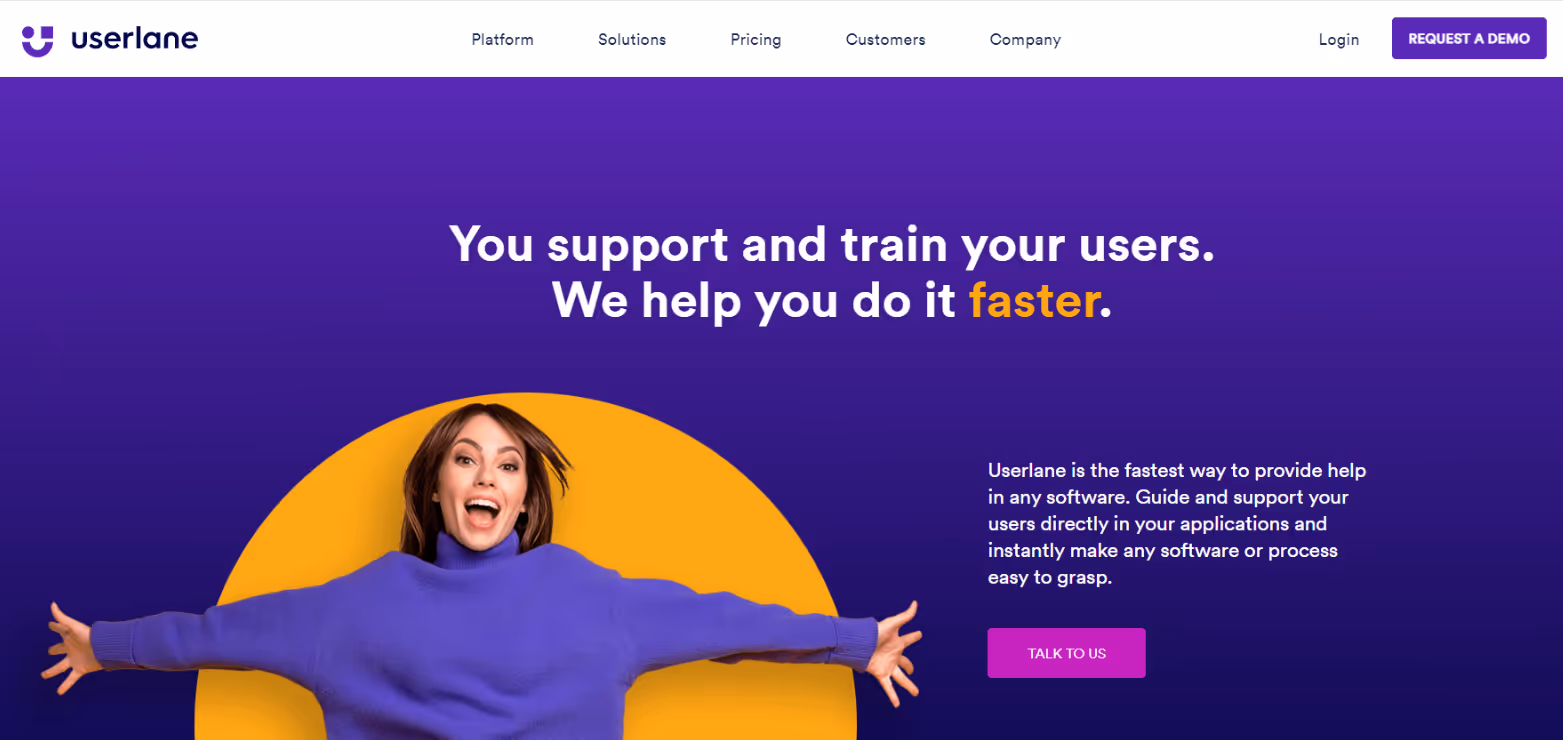Click the REQUEST A DEMO button

[x=1469, y=39]
